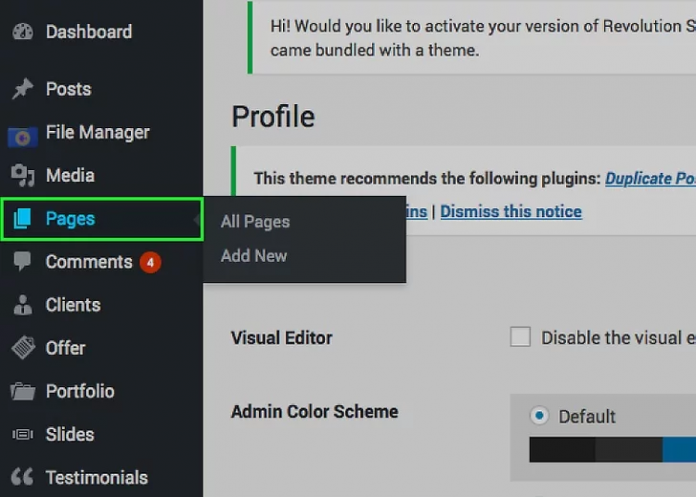Select the Default color scheme radio button

[x=540, y=416]
